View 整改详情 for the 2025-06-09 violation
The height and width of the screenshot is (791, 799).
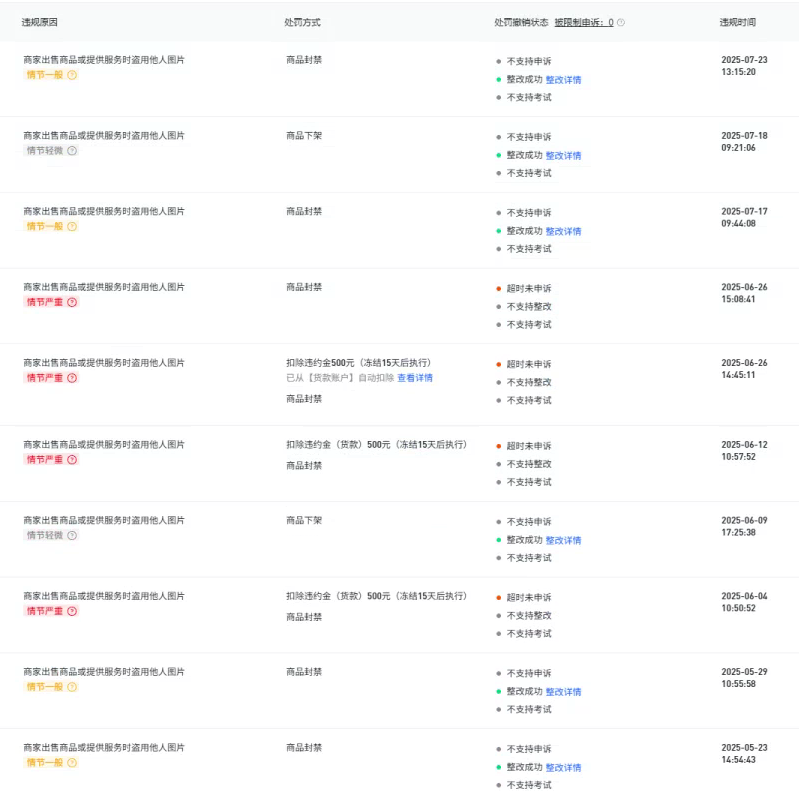(x=563, y=541)
